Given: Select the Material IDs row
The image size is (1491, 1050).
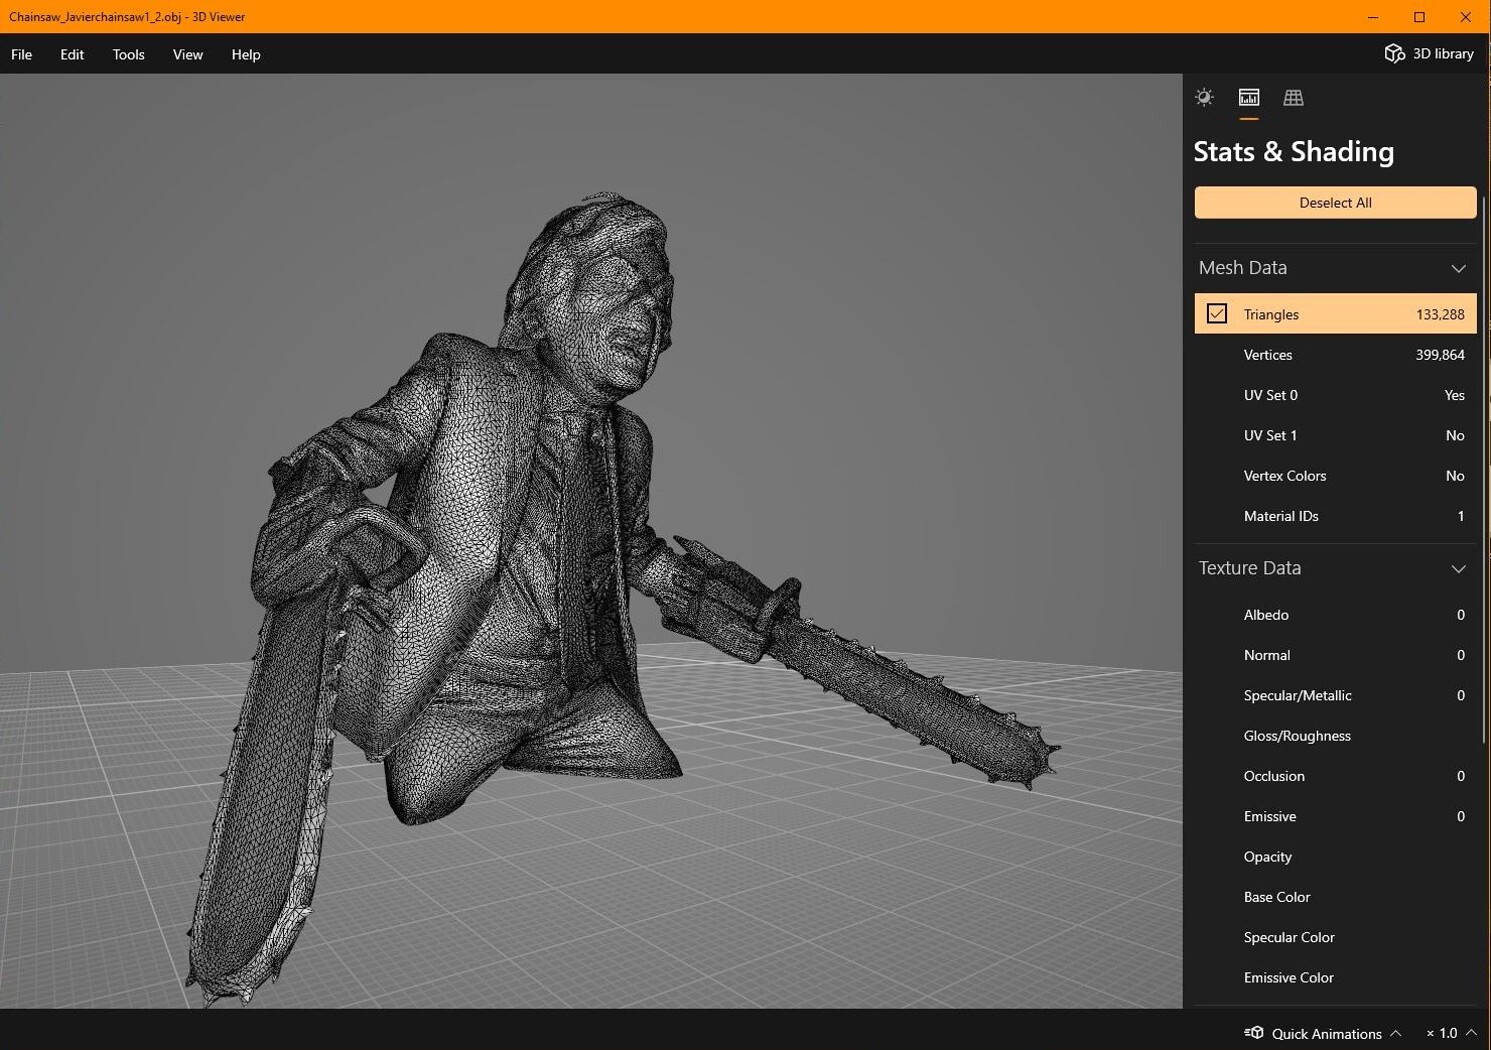Looking at the screenshot, I should pyautogui.click(x=1335, y=516).
